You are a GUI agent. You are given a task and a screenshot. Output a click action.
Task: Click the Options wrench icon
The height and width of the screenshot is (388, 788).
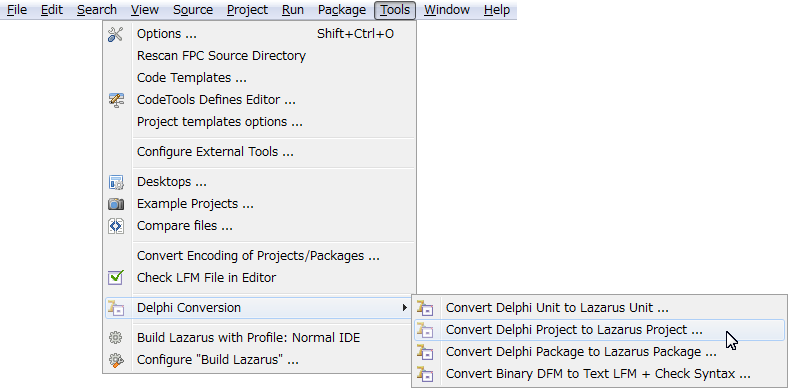coord(116,34)
